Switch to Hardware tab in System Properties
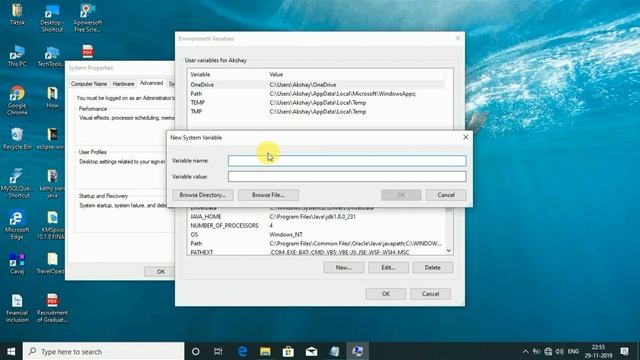The image size is (640, 360). (123, 84)
